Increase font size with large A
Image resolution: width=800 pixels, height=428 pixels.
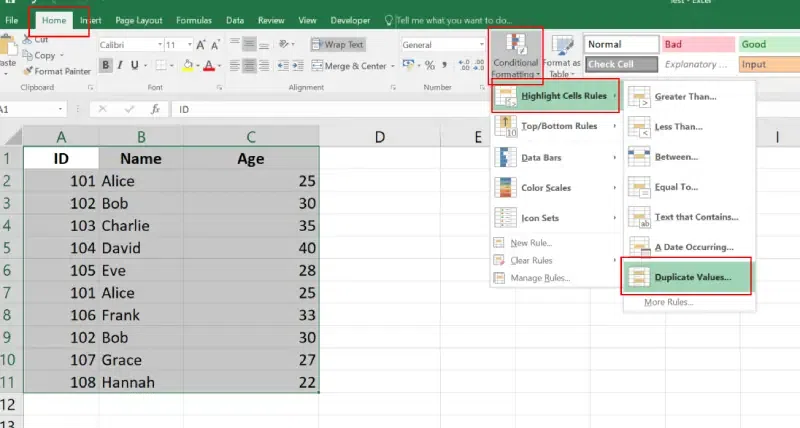(201, 45)
